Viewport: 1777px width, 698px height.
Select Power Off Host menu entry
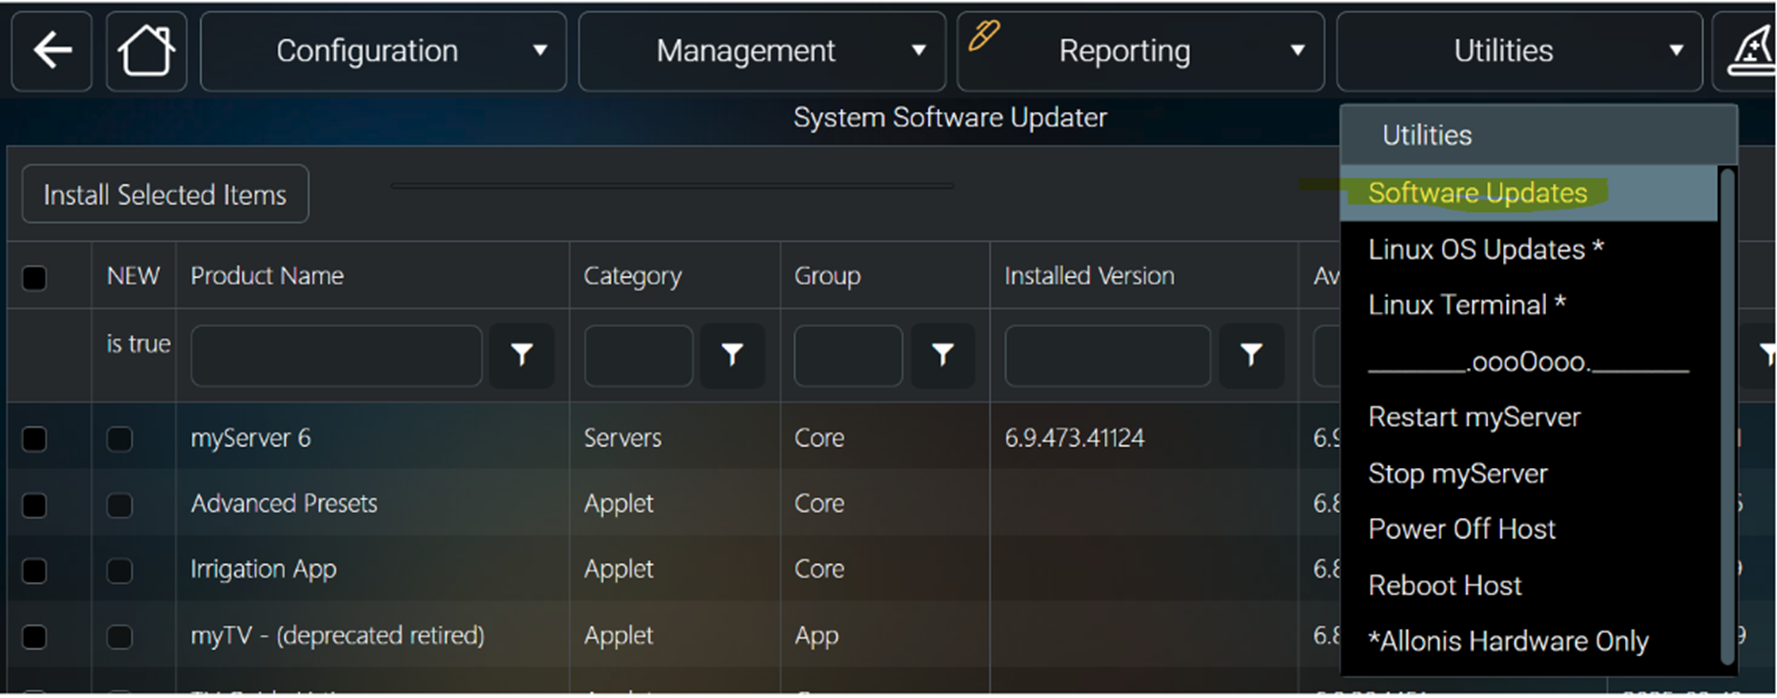pos(1529,529)
